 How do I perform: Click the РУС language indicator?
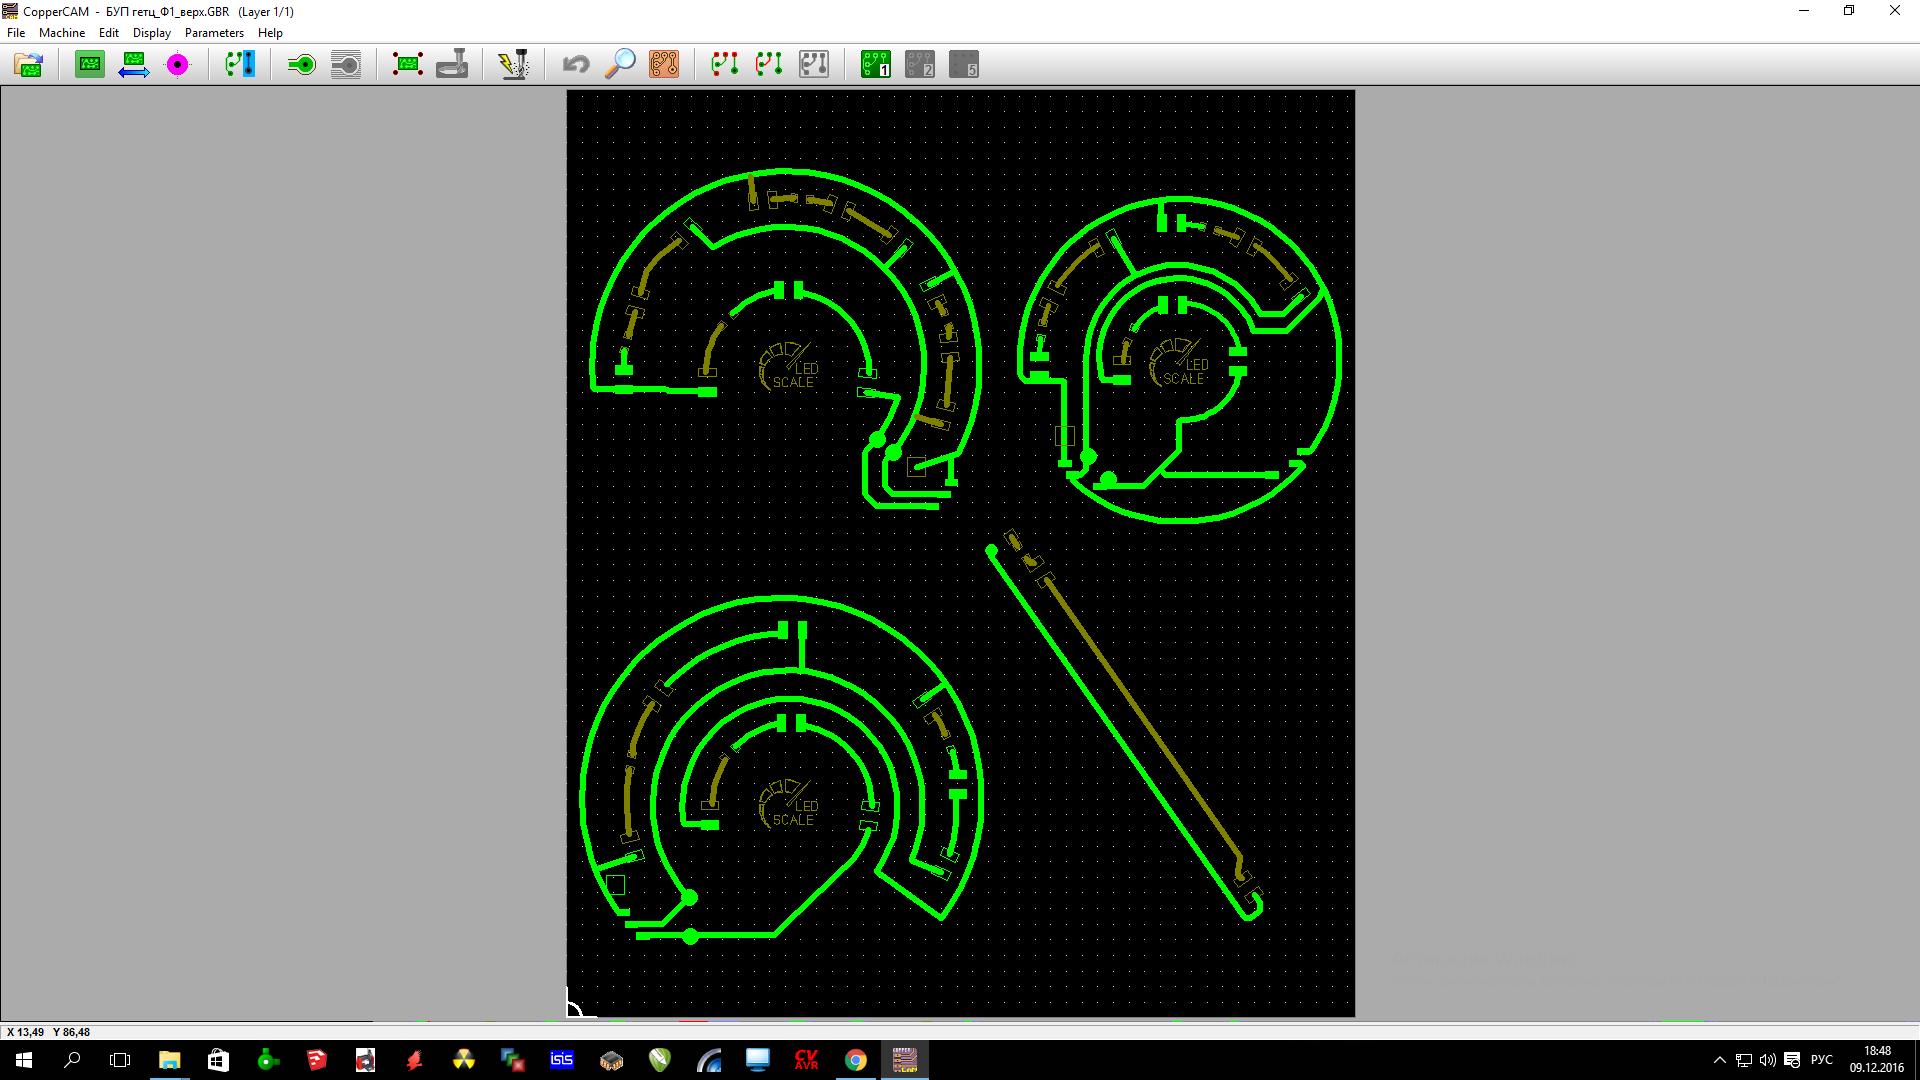coord(1822,1060)
